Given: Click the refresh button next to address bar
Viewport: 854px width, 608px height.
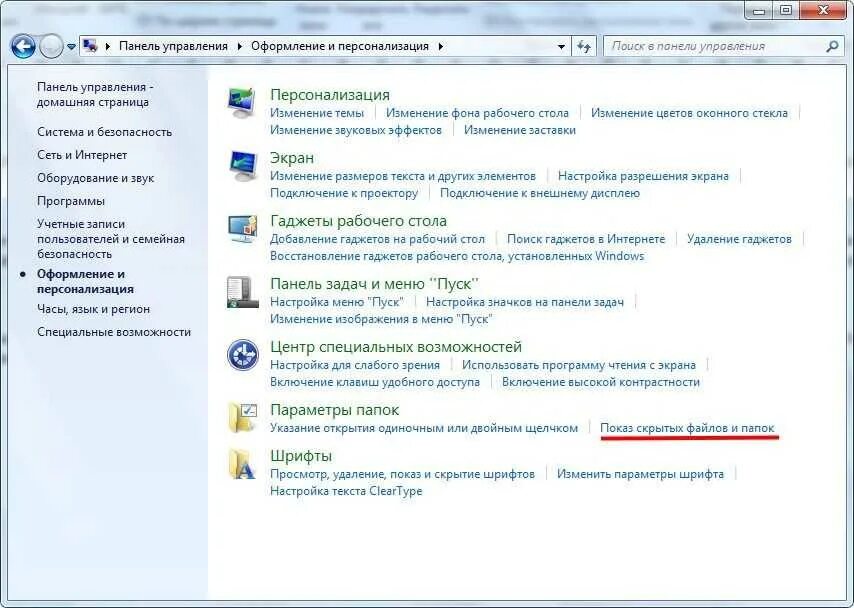Looking at the screenshot, I should coord(584,47).
